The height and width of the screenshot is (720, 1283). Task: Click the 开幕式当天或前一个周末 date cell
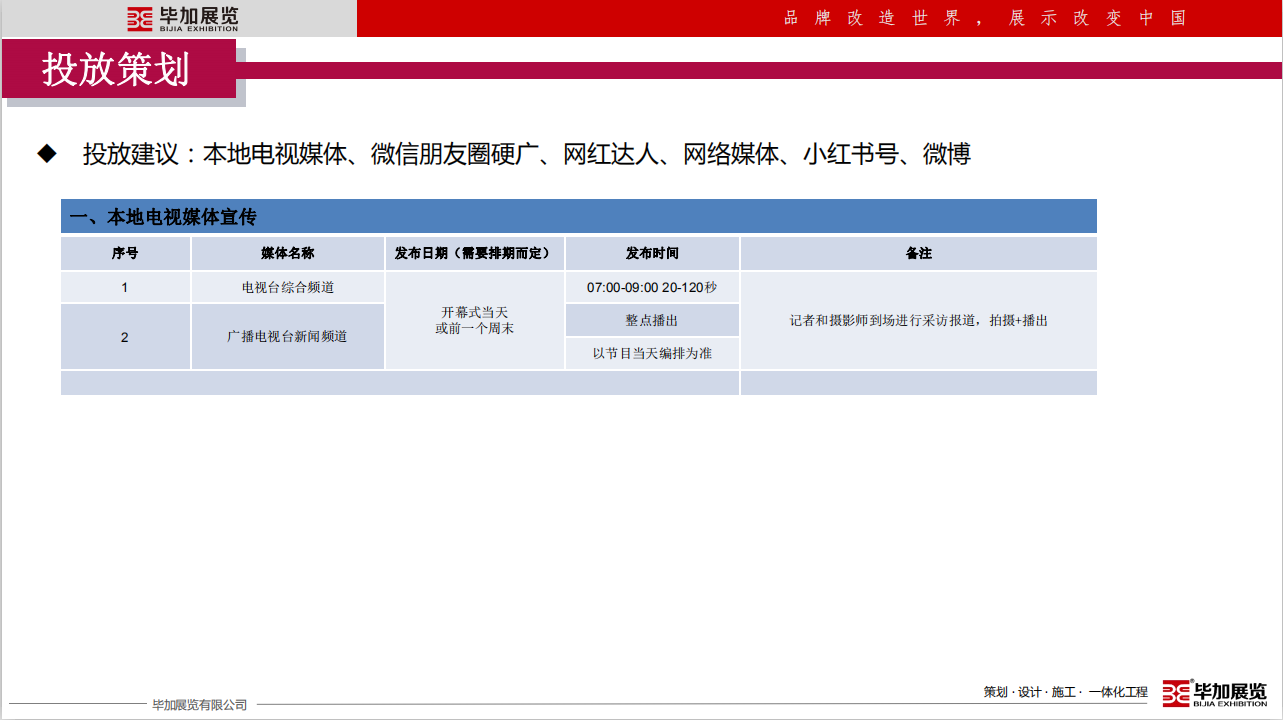click(x=474, y=320)
